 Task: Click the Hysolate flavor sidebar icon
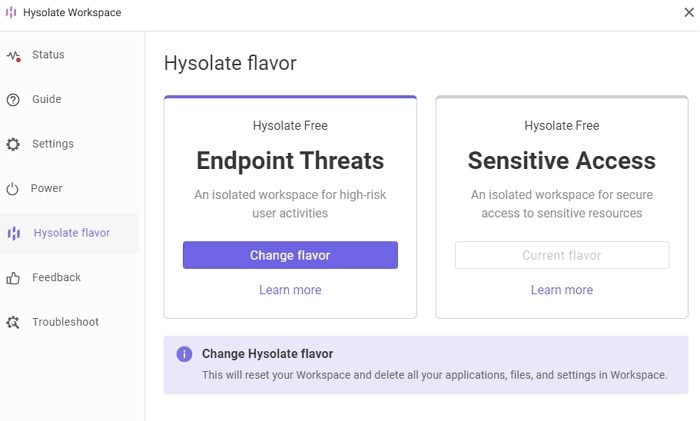point(14,233)
